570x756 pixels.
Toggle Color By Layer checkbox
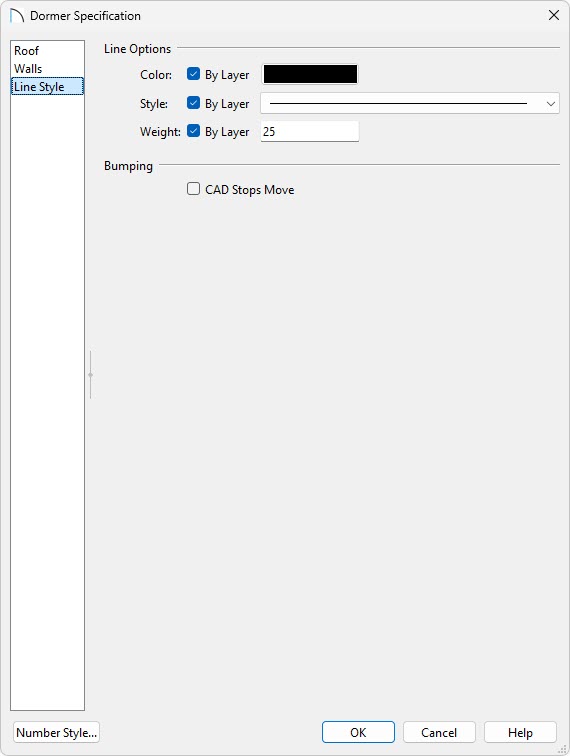coord(193,74)
